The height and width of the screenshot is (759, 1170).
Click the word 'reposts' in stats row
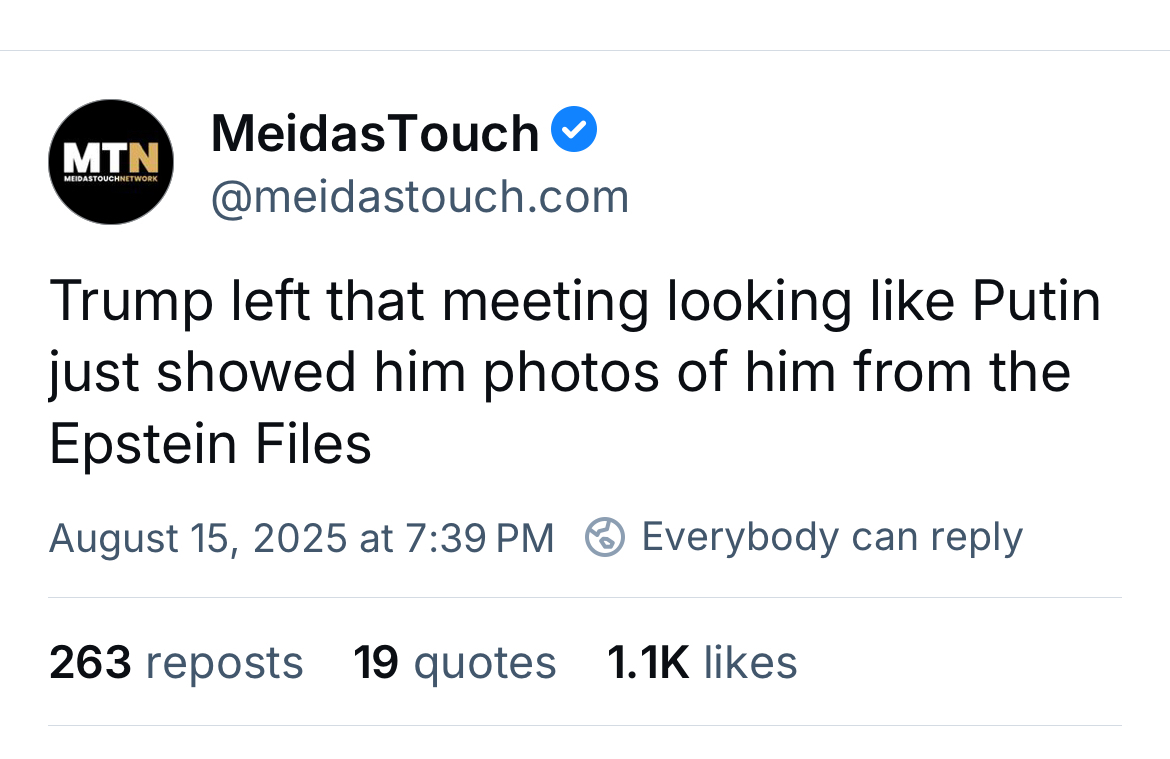click(x=224, y=662)
